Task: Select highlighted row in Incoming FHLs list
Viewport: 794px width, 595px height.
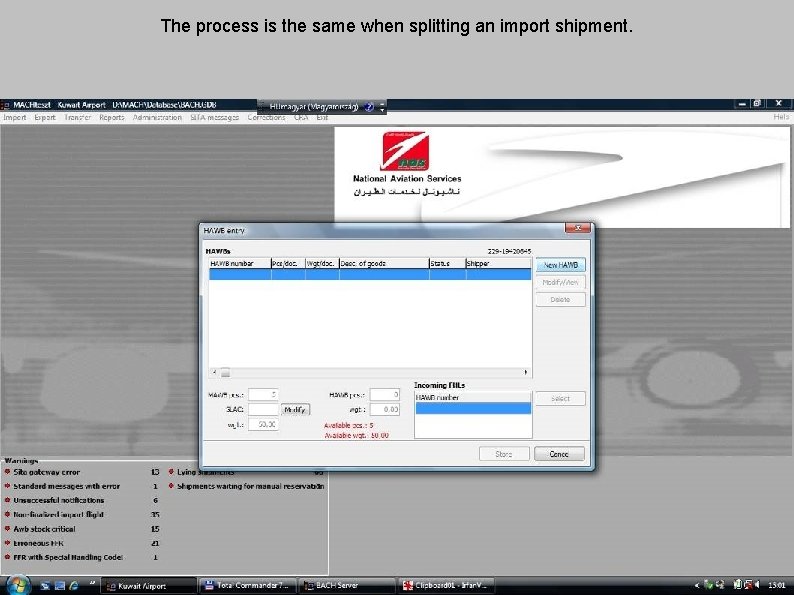Action: tap(473, 408)
